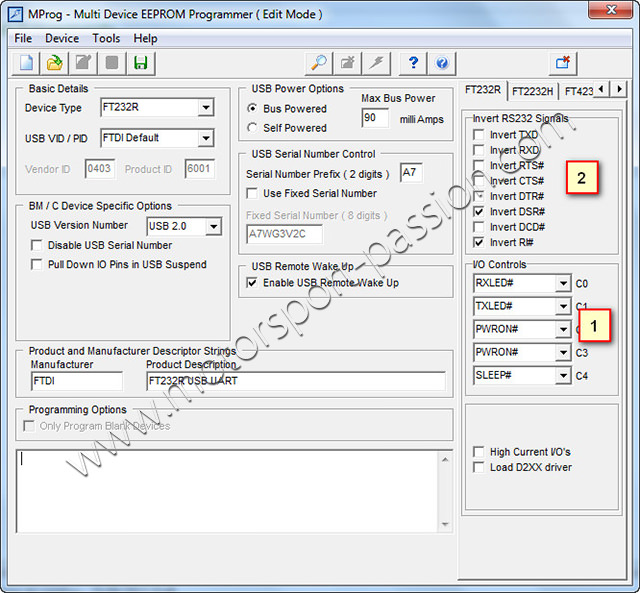Click the New blank template icon

pyautogui.click(x=27, y=63)
